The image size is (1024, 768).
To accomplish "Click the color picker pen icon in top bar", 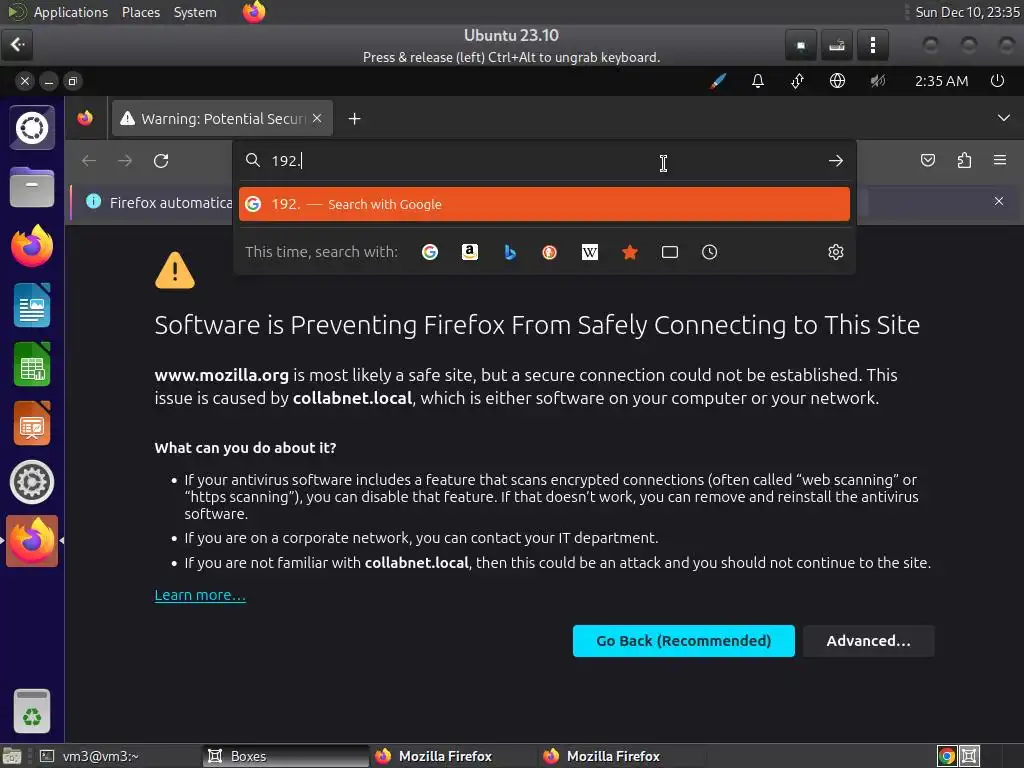I will click(718, 81).
